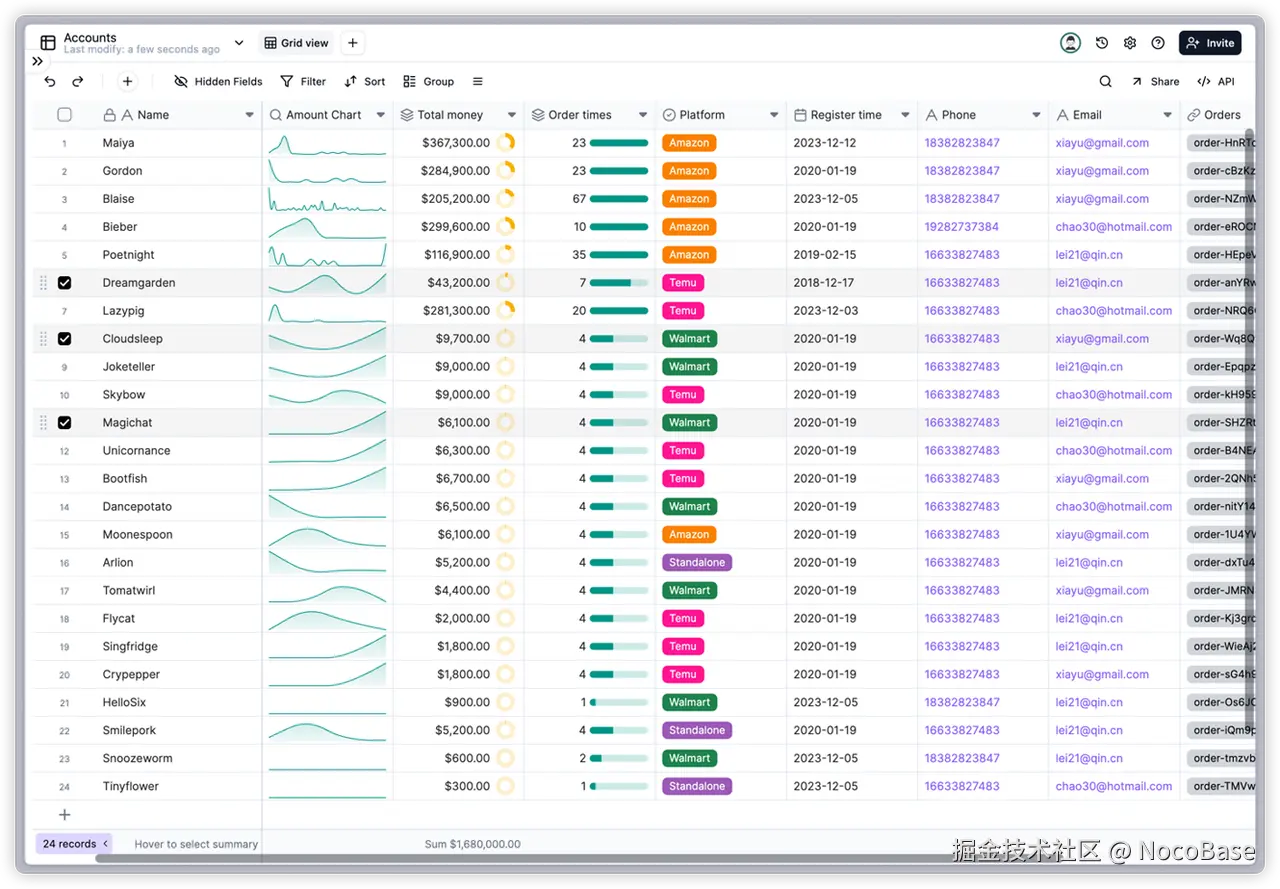Image resolution: width=1280 pixels, height=889 pixels.
Task: Open the history clock icon
Action: pyautogui.click(x=1102, y=43)
